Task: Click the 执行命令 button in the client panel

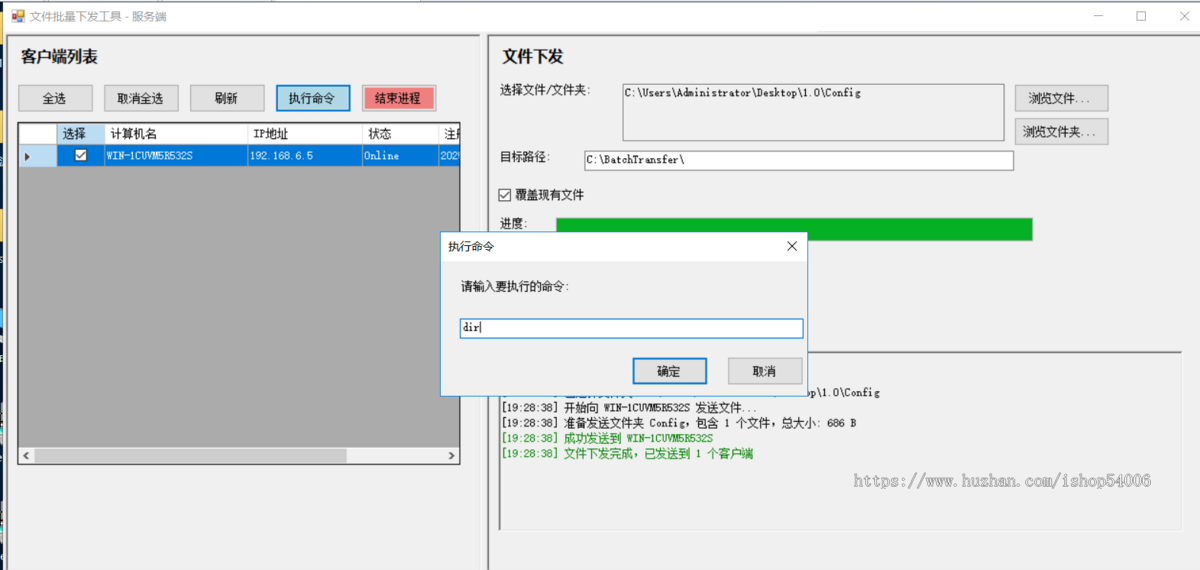Action: point(313,98)
